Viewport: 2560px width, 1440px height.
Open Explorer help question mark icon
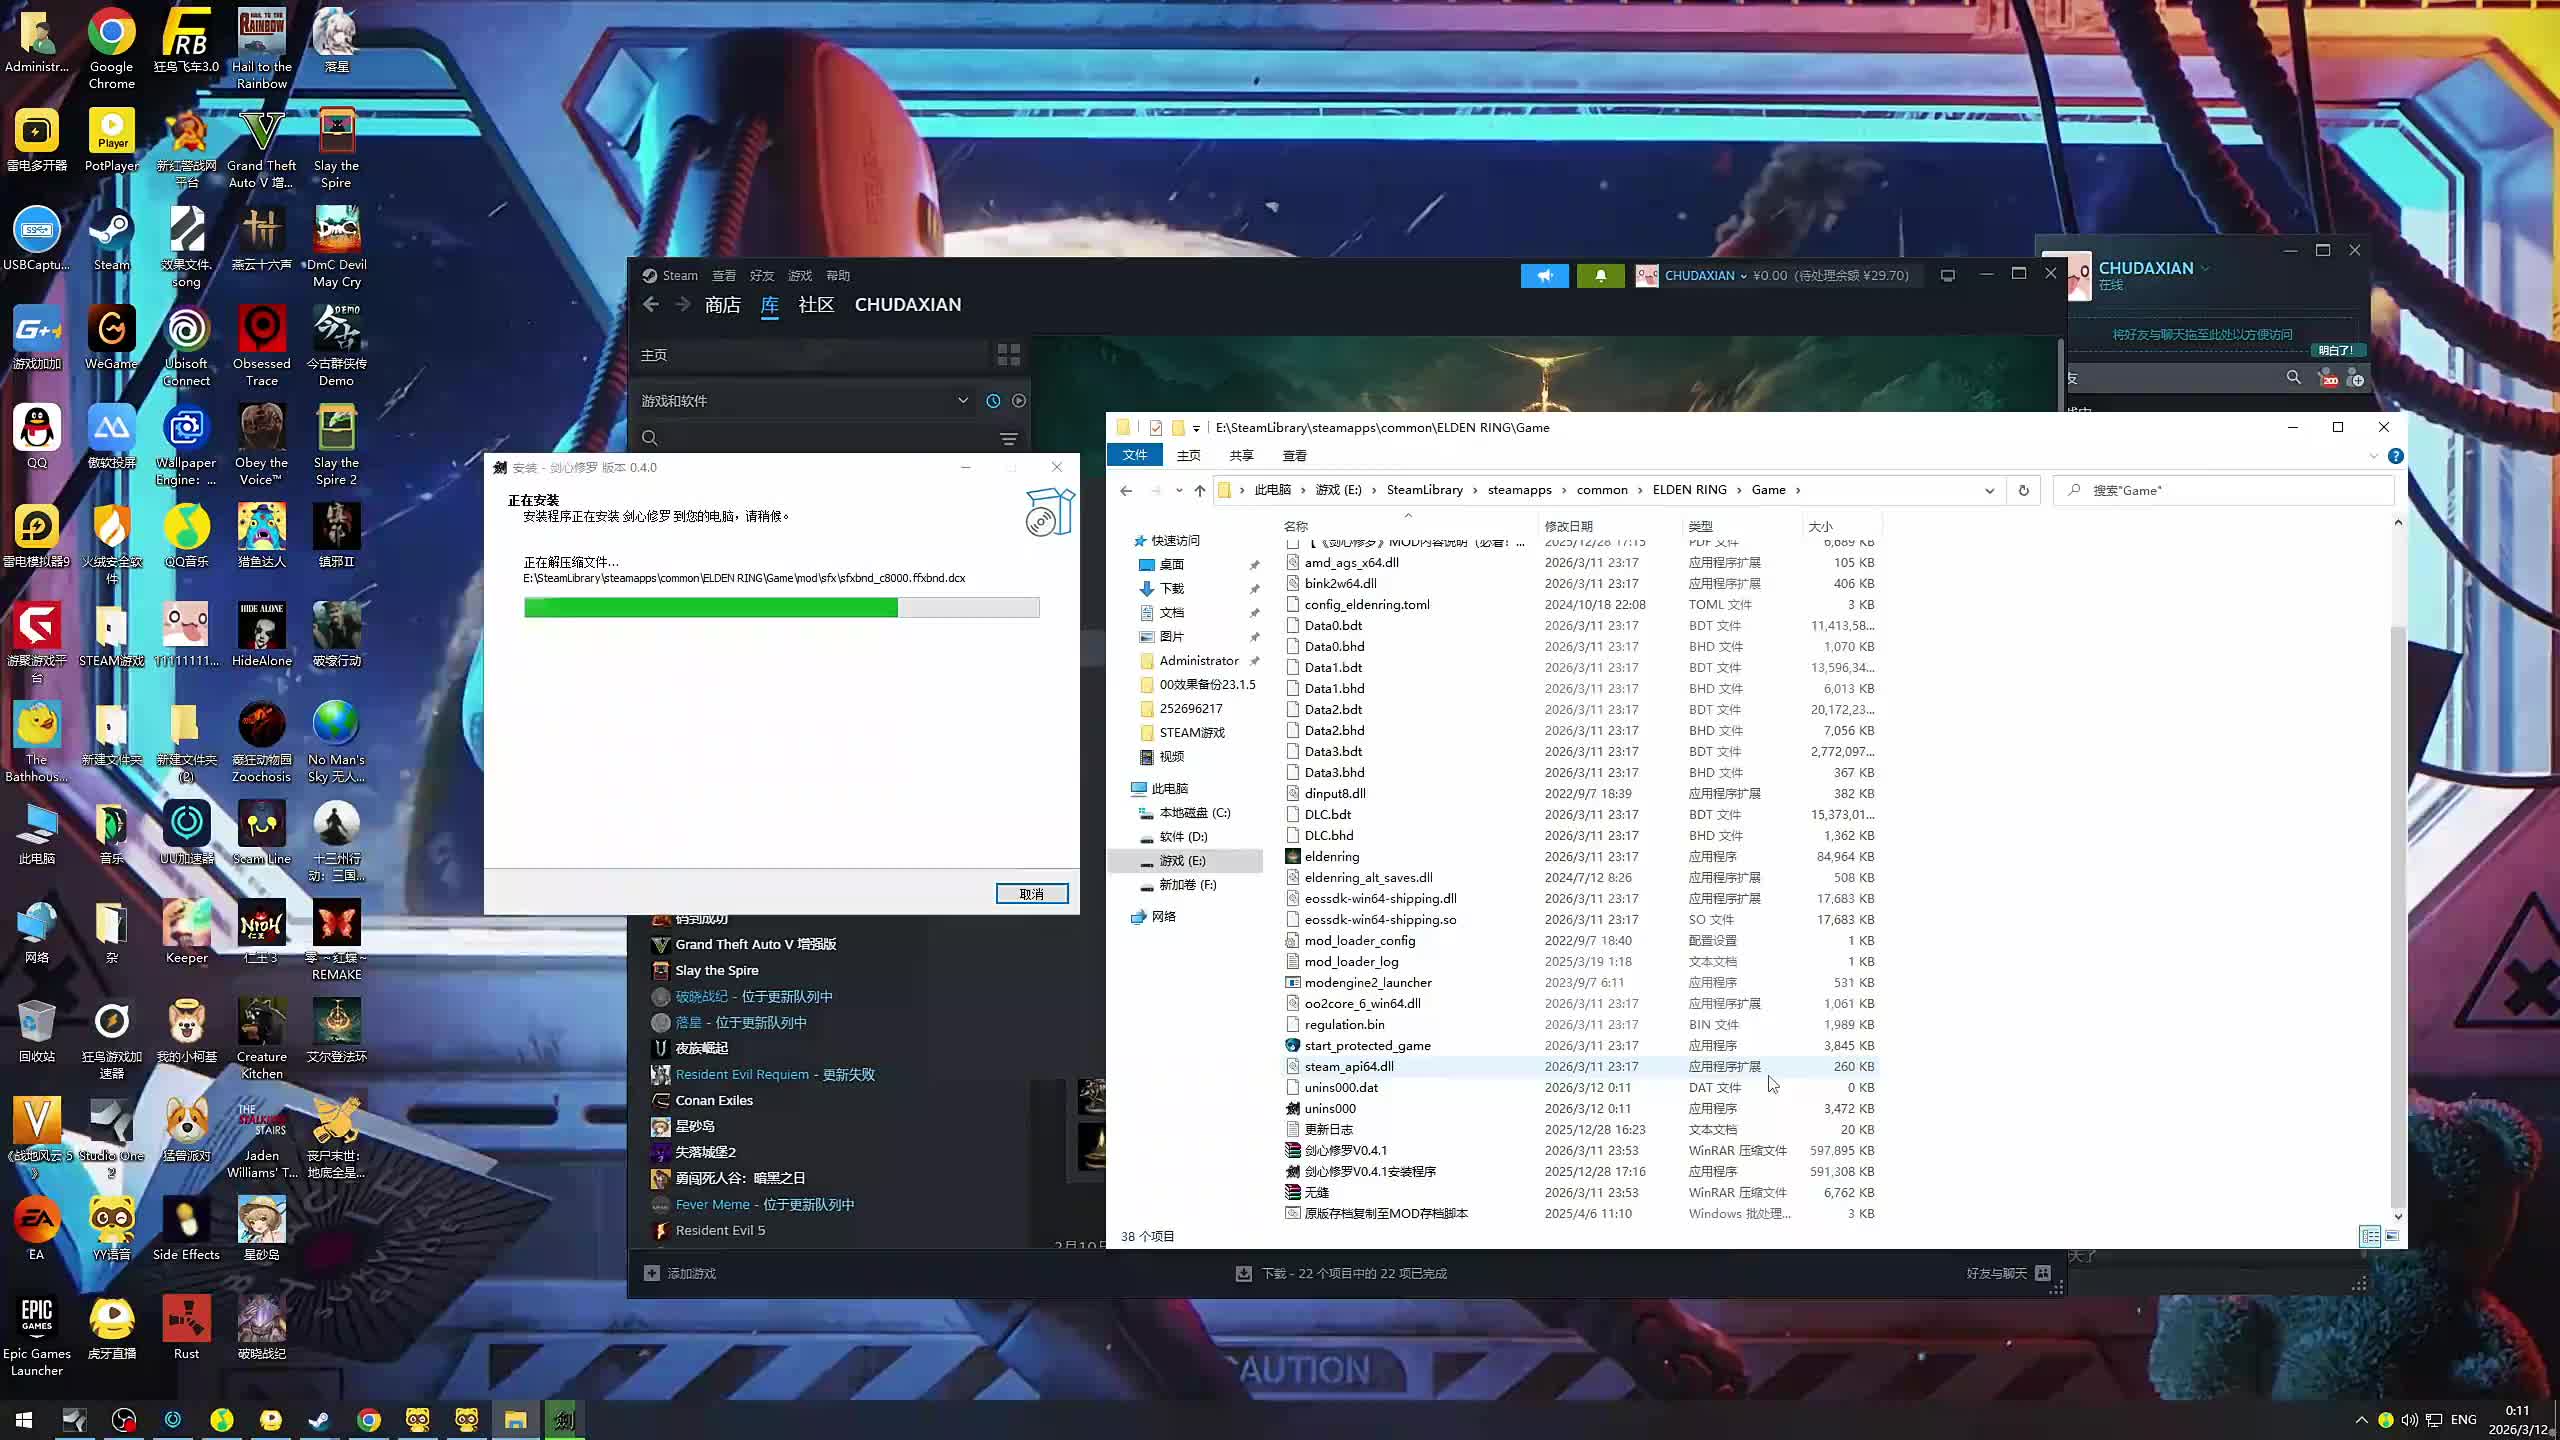(x=2395, y=456)
